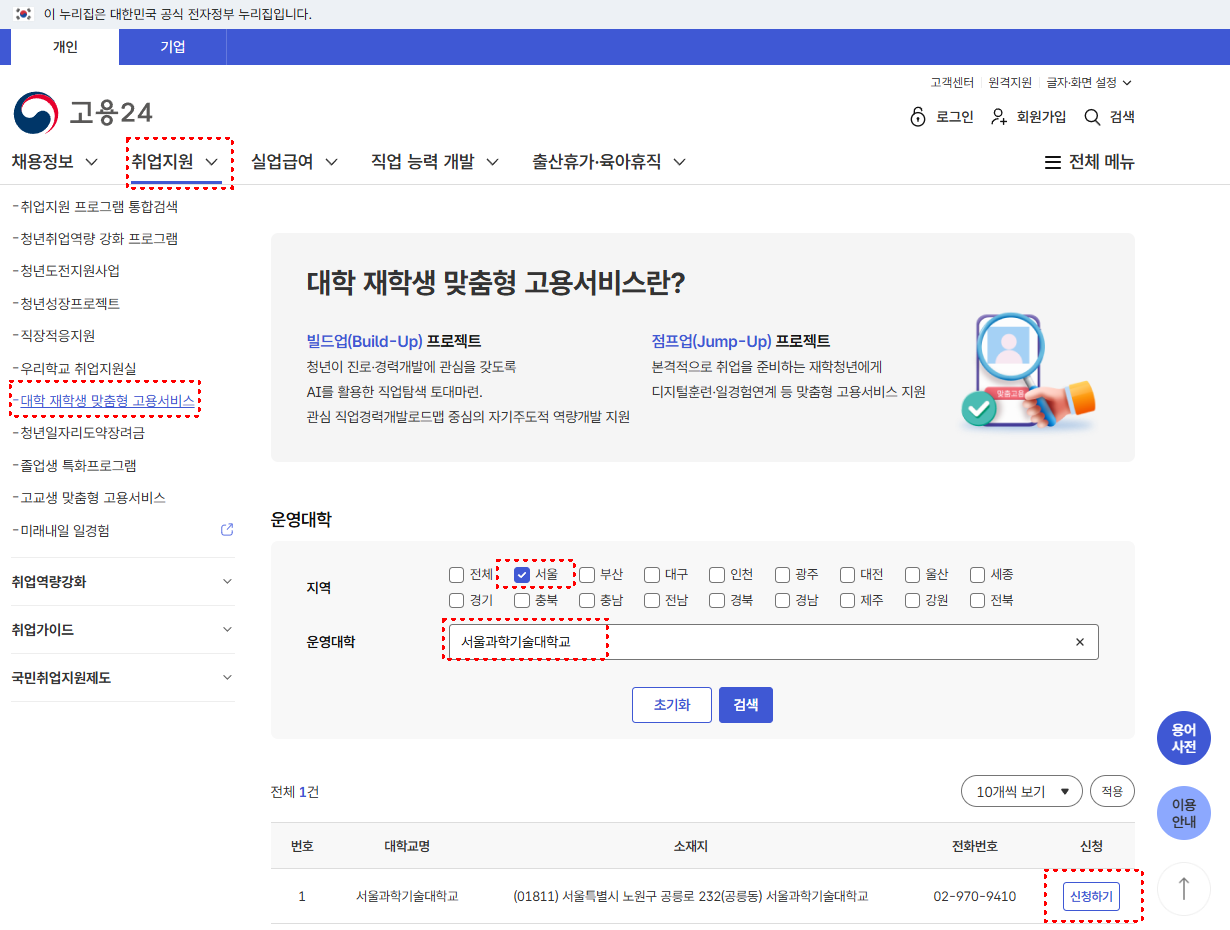The width and height of the screenshot is (1230, 930).
Task: Enable the 전체 region checkbox
Action: (457, 574)
